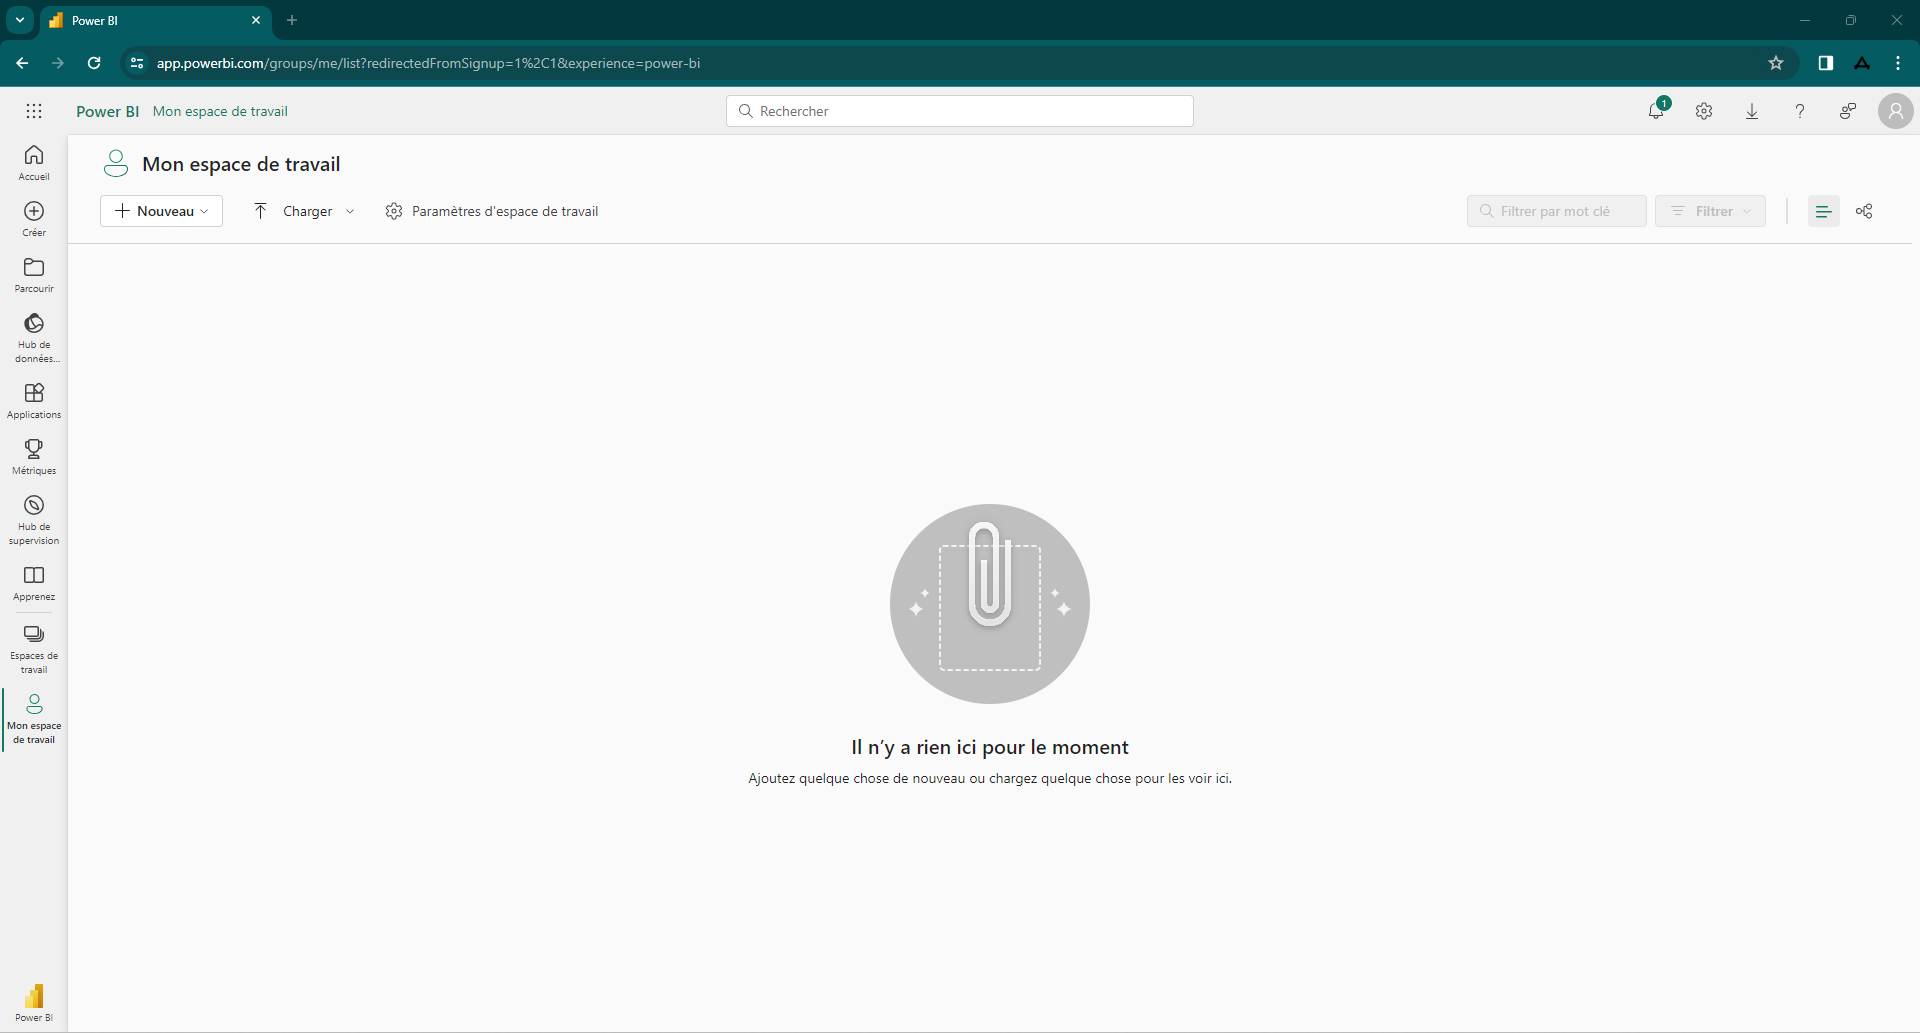Image resolution: width=1920 pixels, height=1033 pixels.
Task: Open the feedback icon in header
Action: [1848, 111]
